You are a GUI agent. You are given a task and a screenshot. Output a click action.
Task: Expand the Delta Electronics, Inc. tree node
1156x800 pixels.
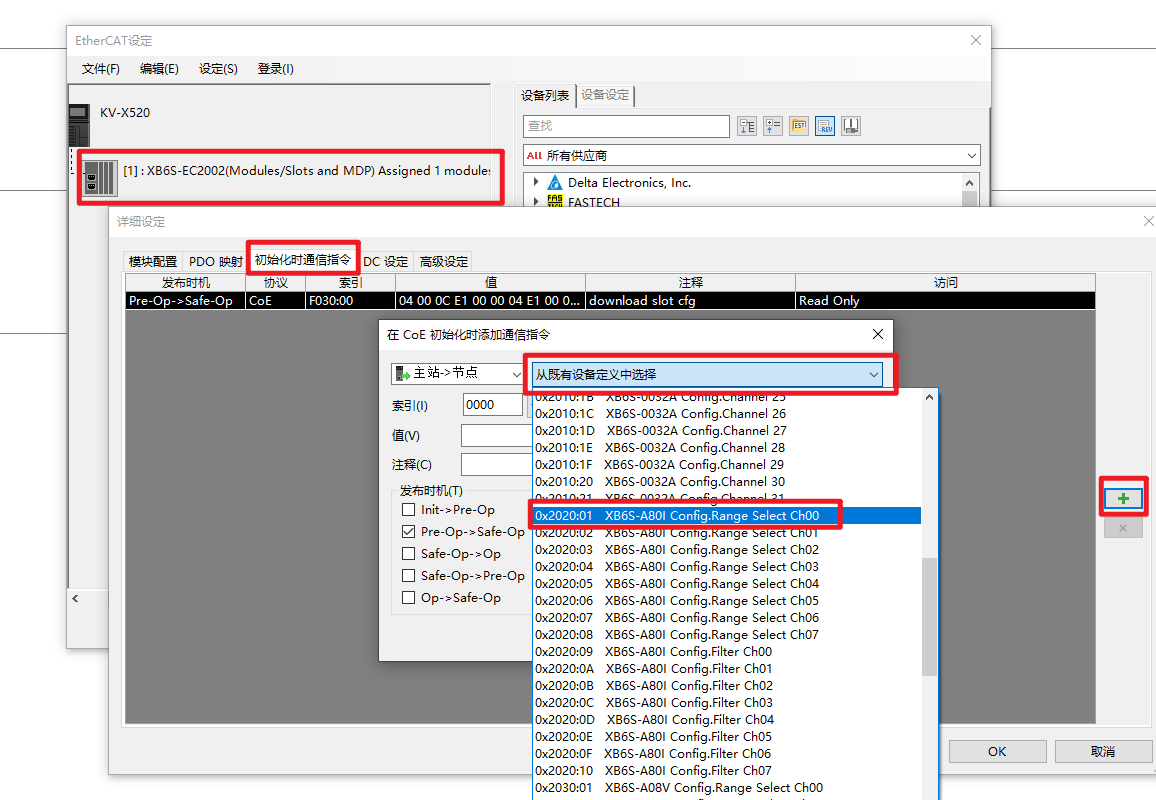click(536, 183)
